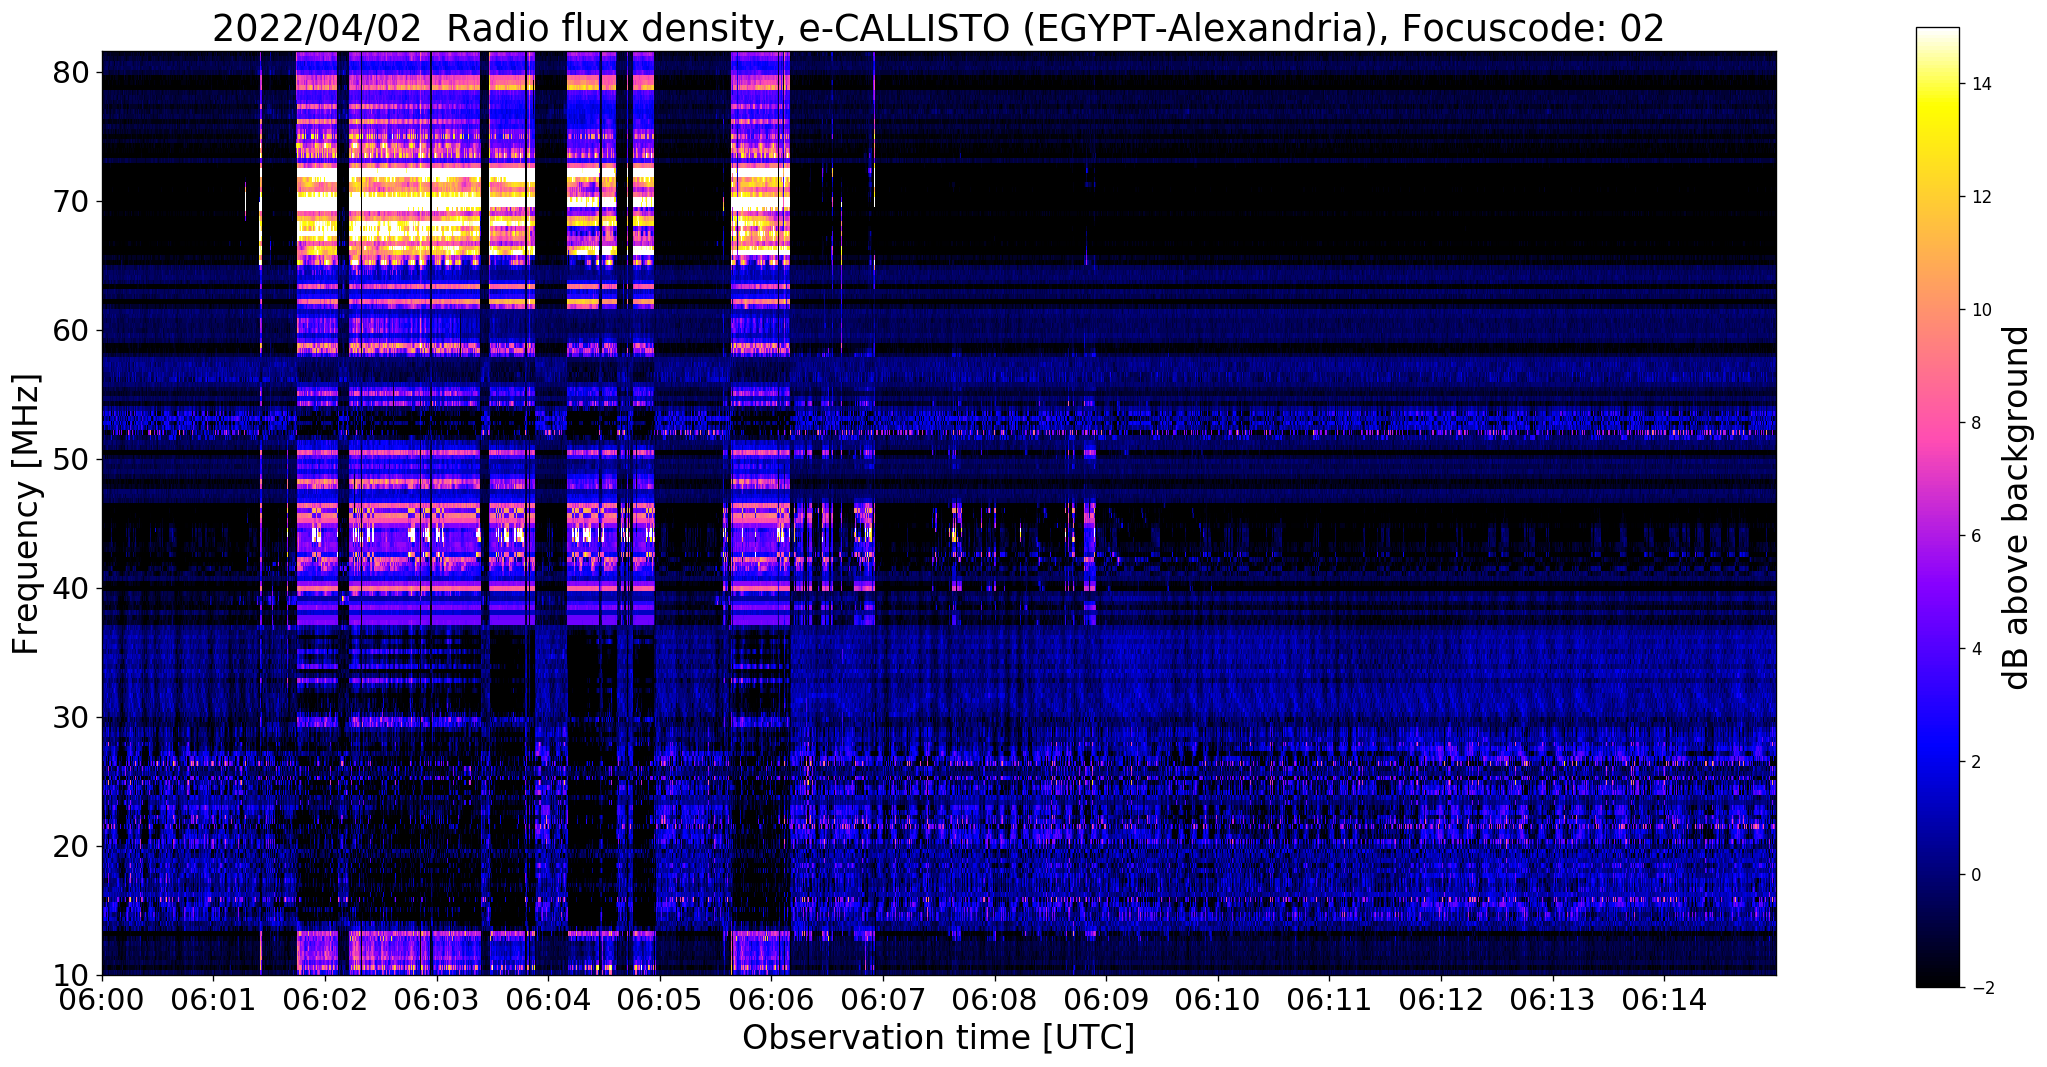Click the 06:07 time tick label

tap(883, 999)
